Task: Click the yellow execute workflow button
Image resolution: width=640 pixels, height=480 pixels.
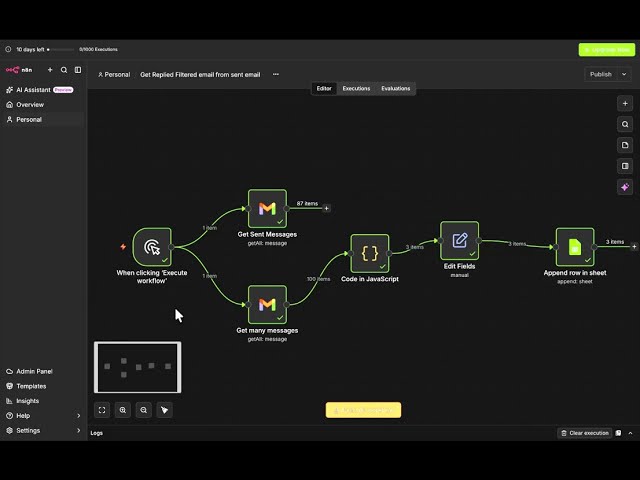Action: tap(363, 410)
